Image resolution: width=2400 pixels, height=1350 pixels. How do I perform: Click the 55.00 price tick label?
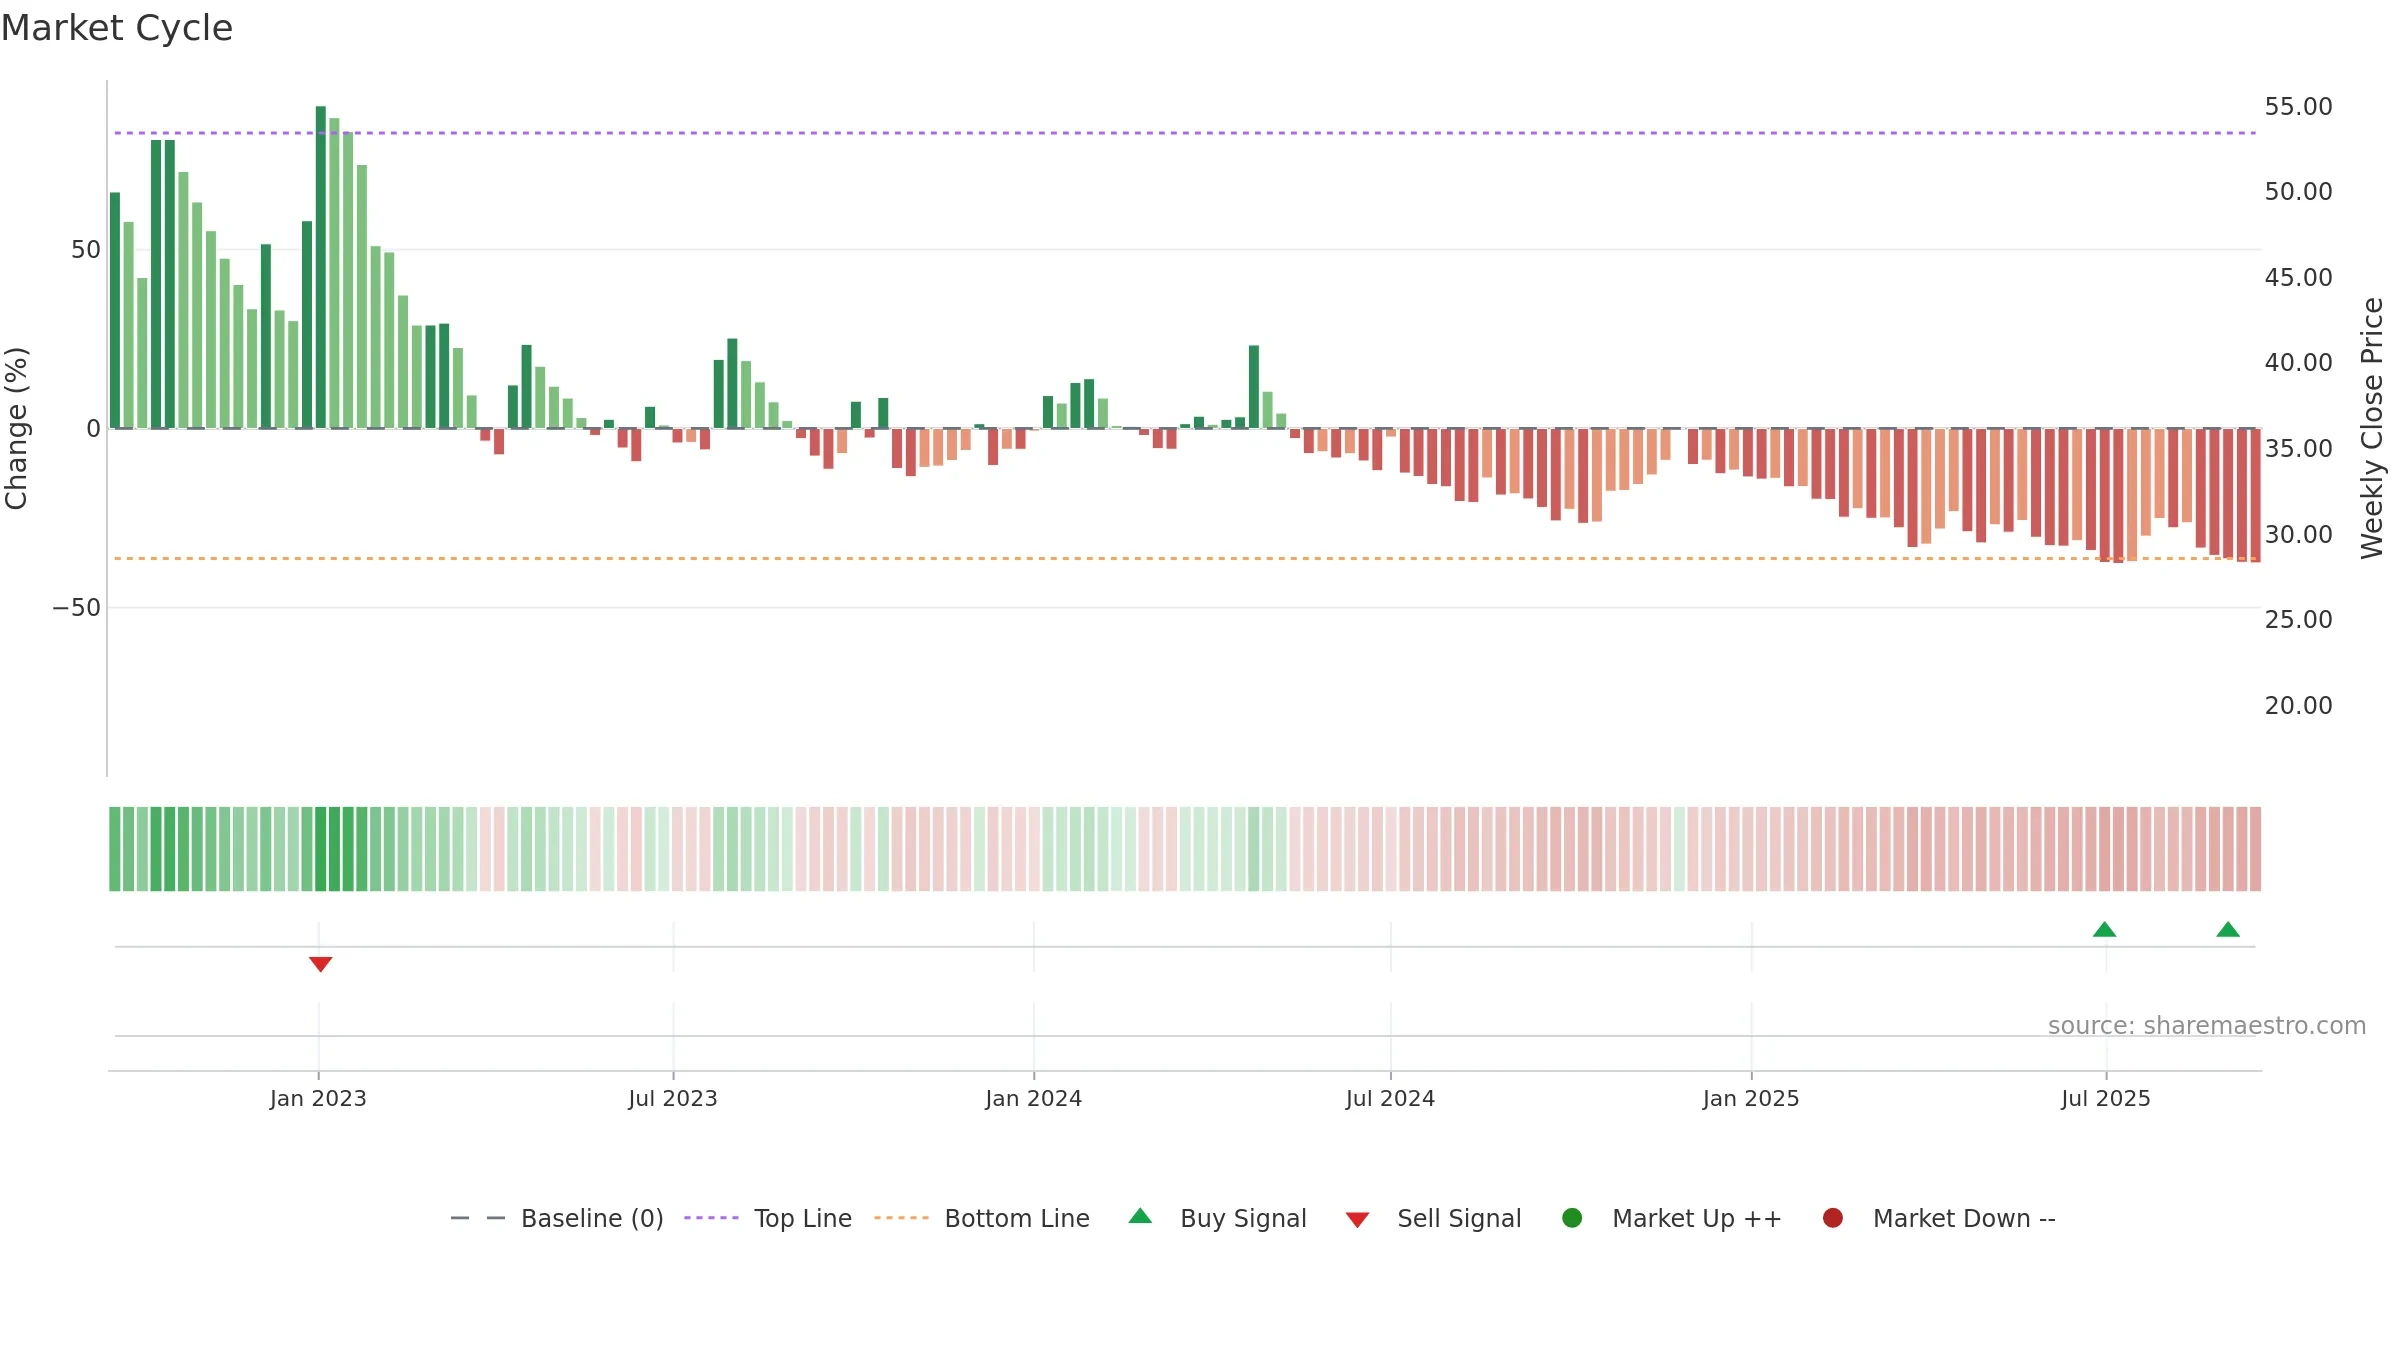point(2298,107)
